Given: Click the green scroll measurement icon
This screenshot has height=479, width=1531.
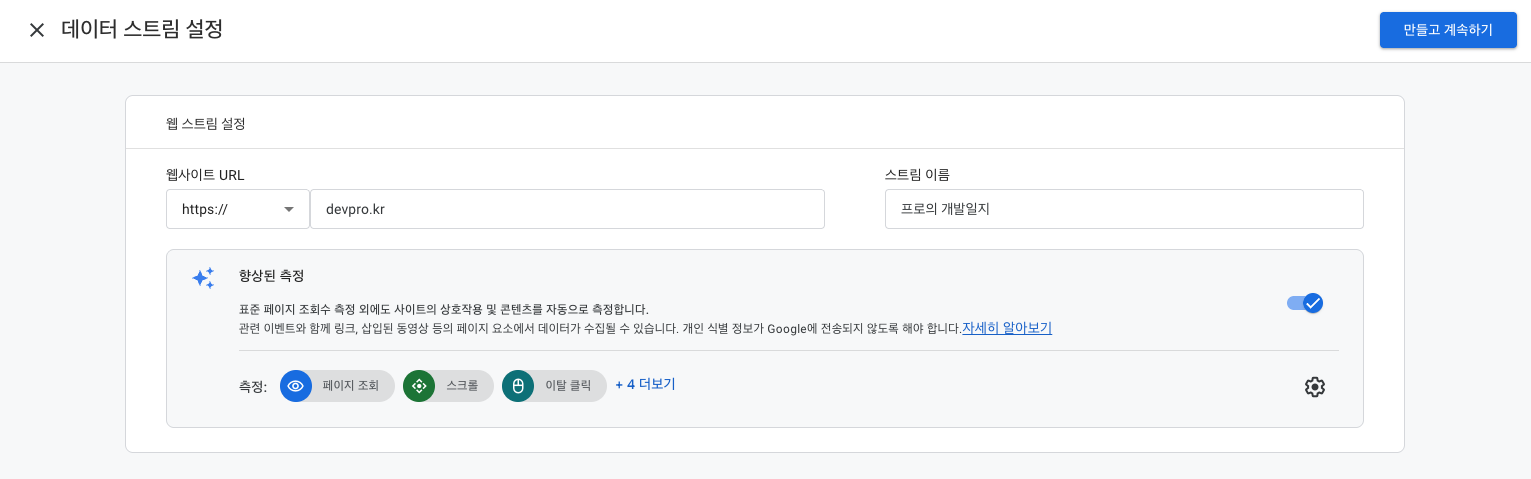Looking at the screenshot, I should (419, 386).
